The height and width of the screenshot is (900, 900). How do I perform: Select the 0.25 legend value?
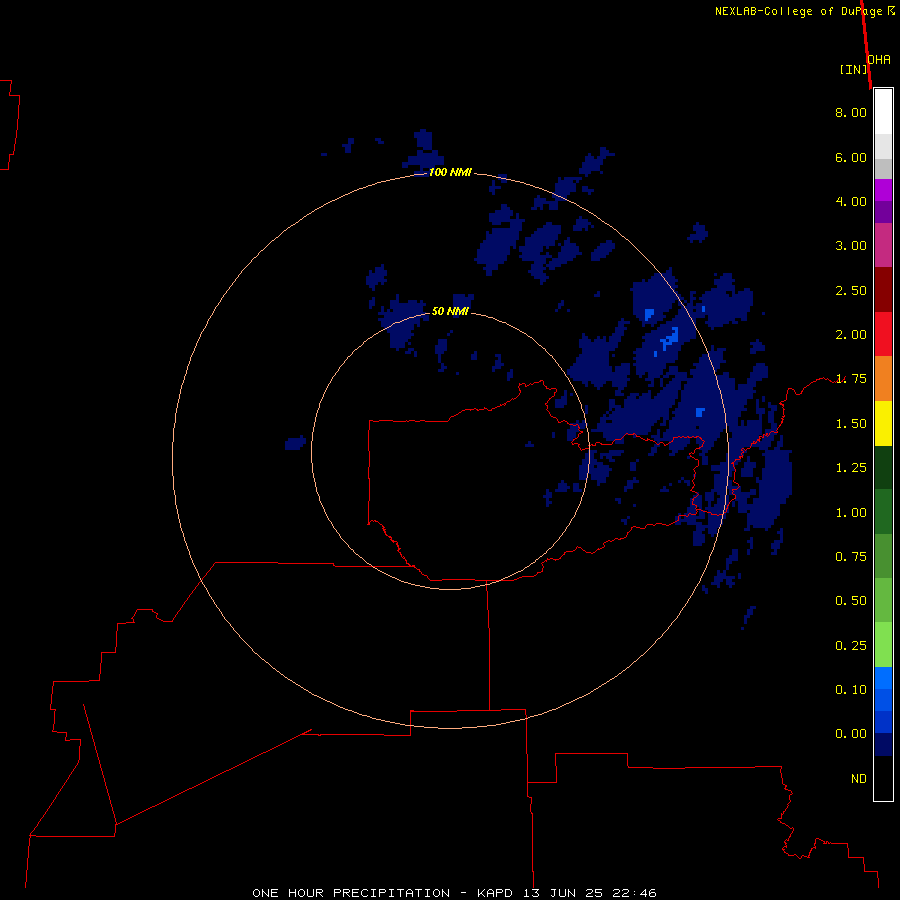click(x=851, y=646)
